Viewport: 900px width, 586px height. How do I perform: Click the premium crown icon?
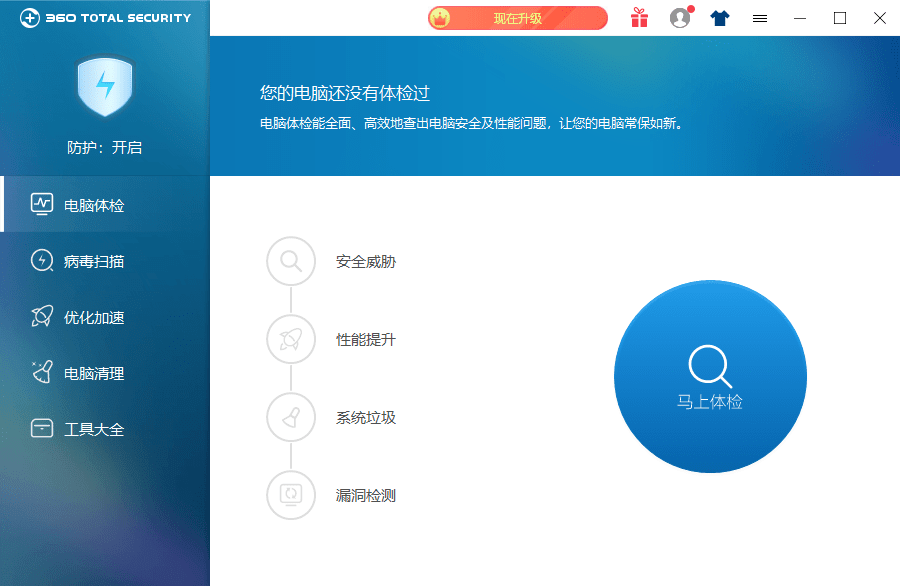(440, 18)
